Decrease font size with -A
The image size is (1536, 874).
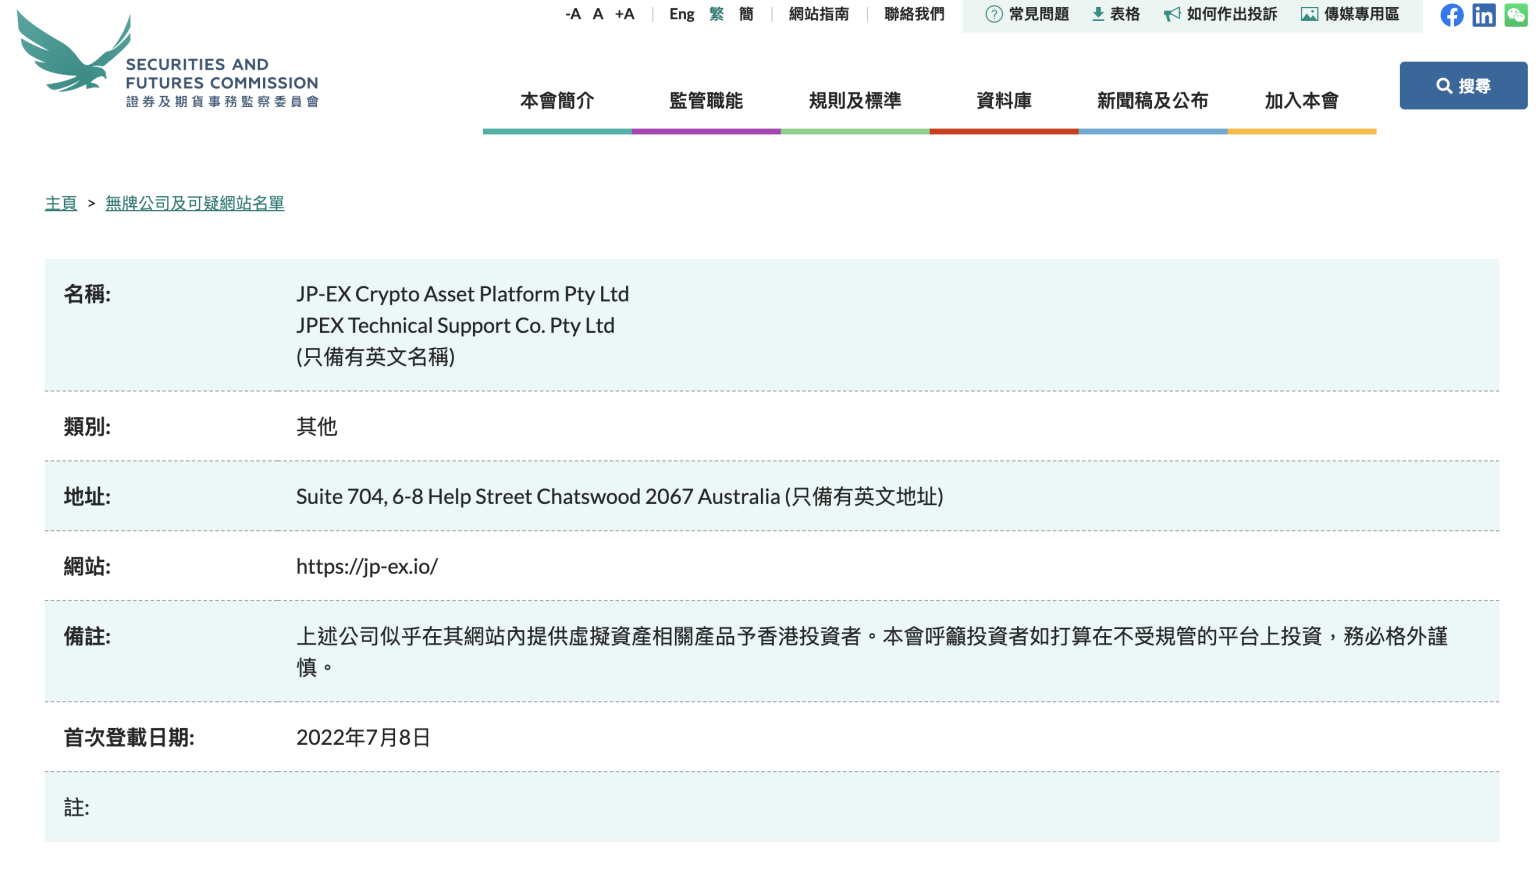pos(573,14)
